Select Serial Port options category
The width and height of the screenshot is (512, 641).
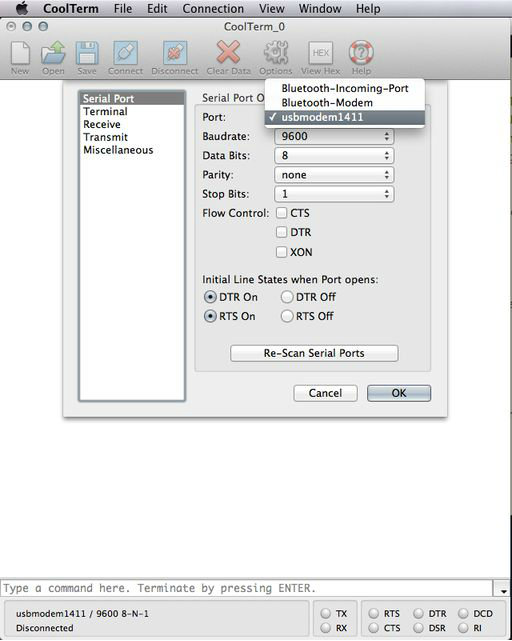[132, 99]
